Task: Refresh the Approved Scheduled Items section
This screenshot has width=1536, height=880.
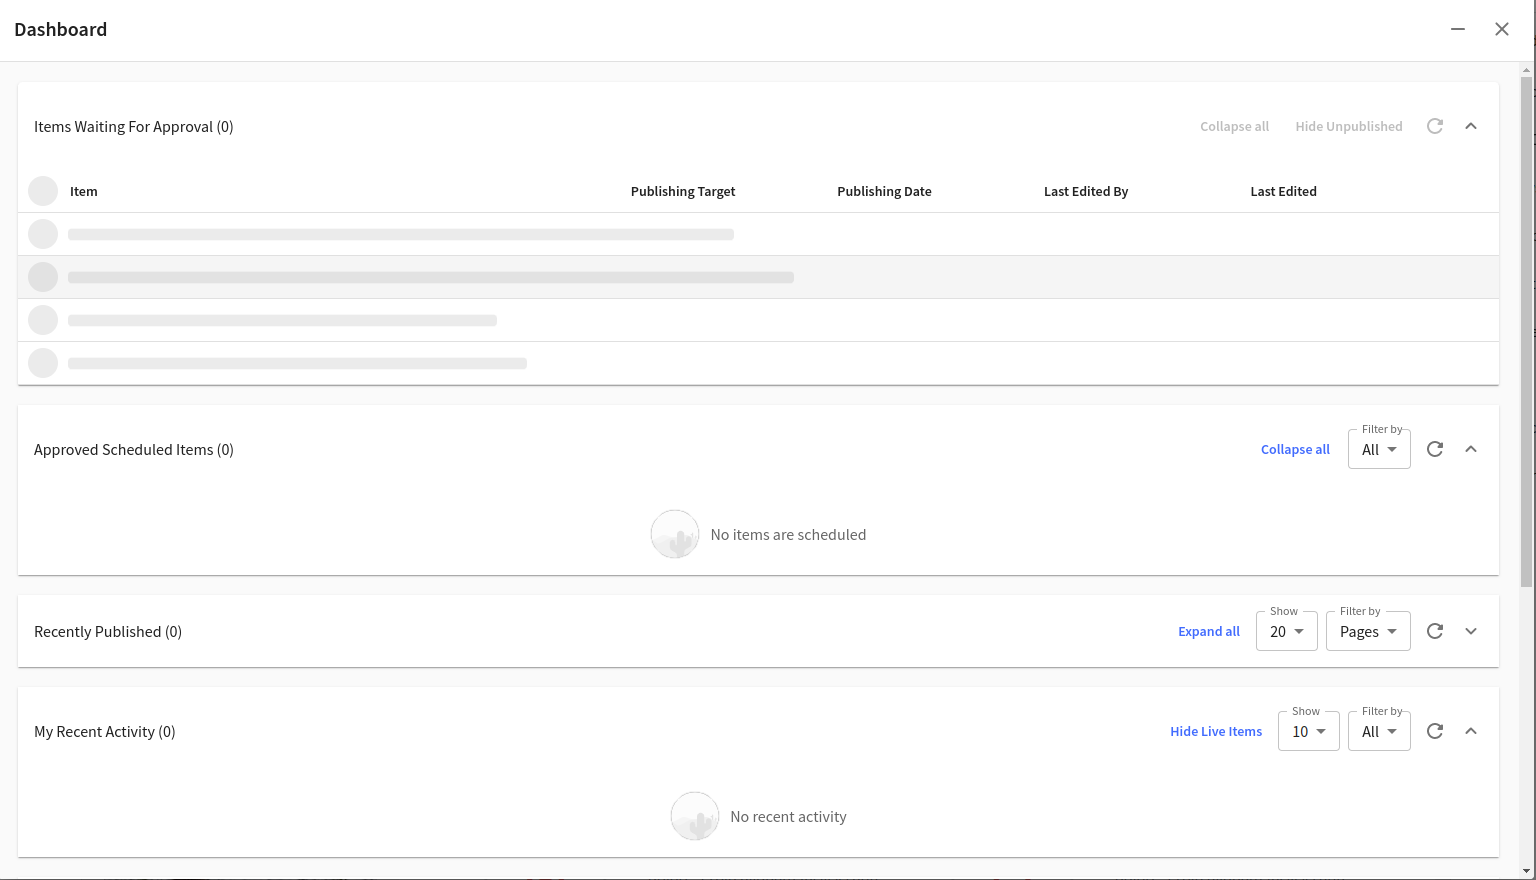Action: click(1435, 449)
